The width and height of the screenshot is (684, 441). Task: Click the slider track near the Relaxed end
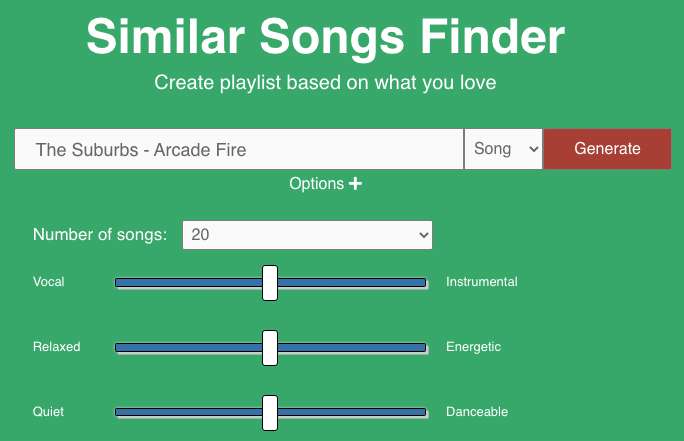pos(135,347)
